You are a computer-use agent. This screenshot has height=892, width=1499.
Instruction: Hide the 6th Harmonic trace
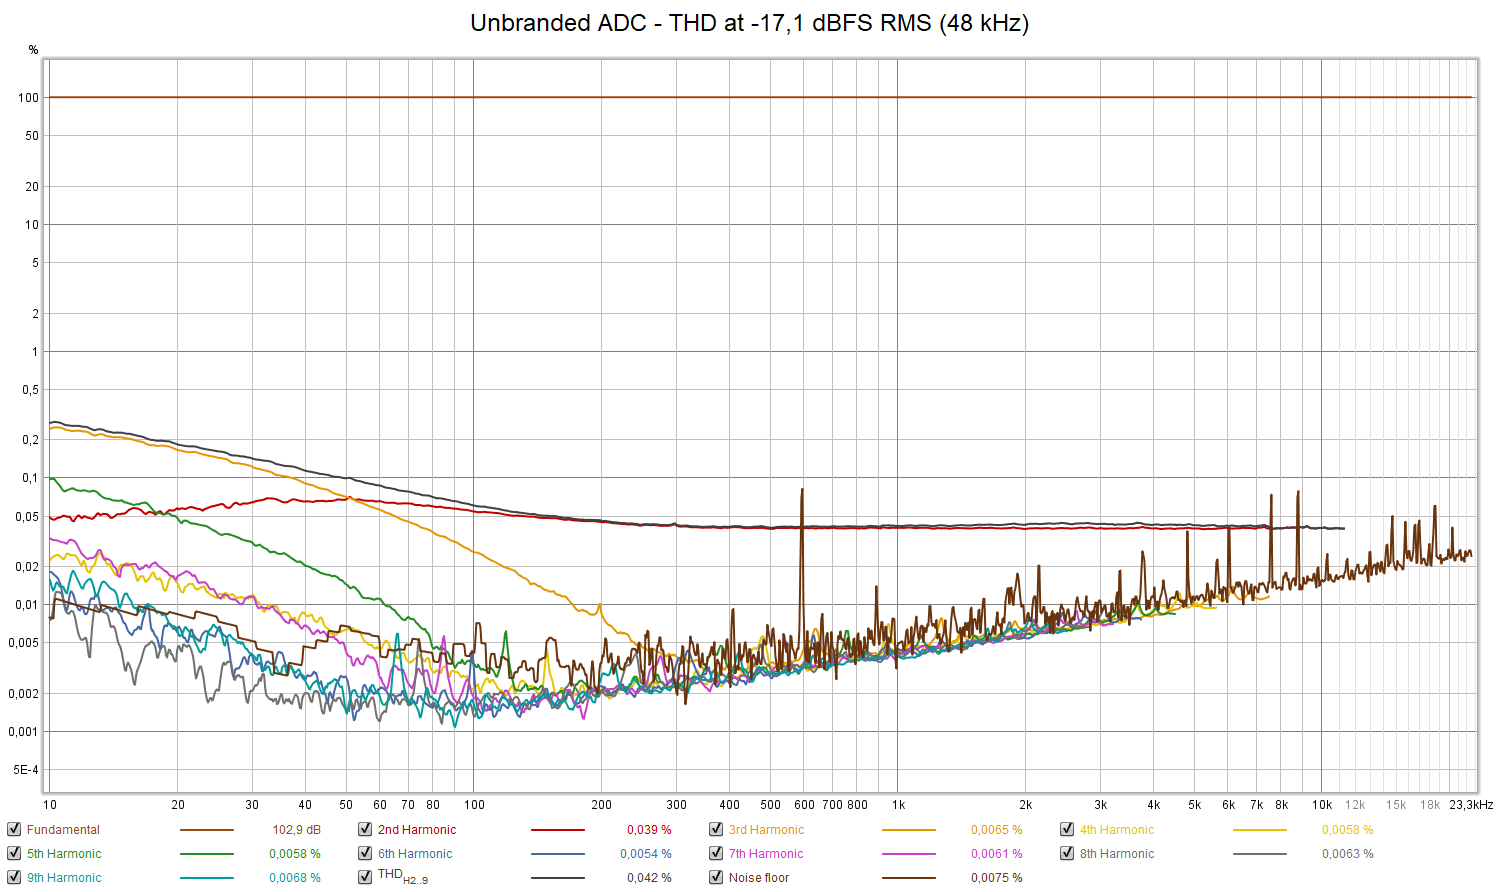click(365, 853)
